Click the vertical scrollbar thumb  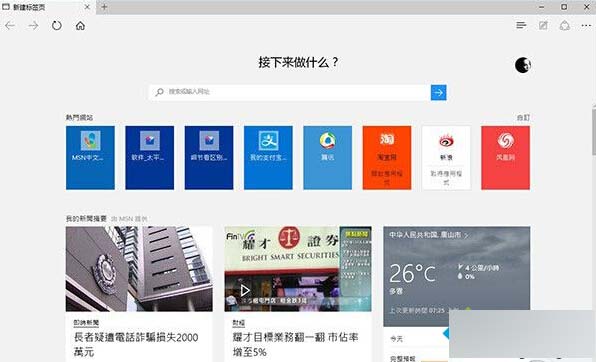(593, 132)
